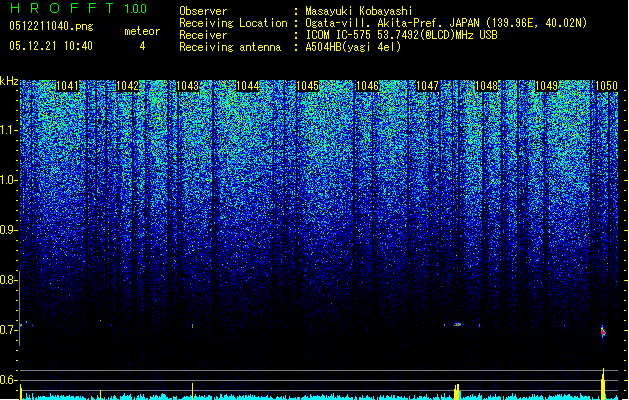The width and height of the screenshot is (629, 400).
Task: Click the meteor count value 4
Action: [x=142, y=46]
